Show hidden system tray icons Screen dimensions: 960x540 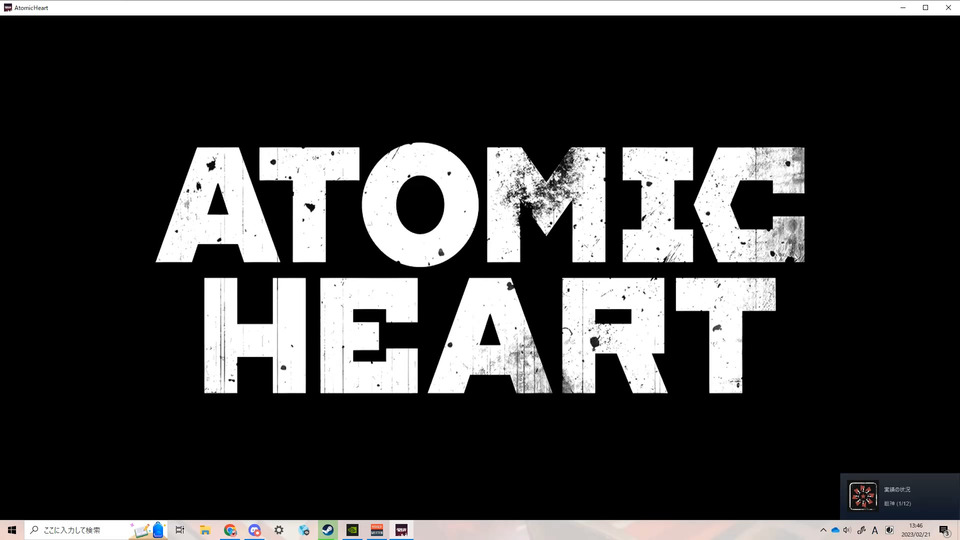coord(823,530)
